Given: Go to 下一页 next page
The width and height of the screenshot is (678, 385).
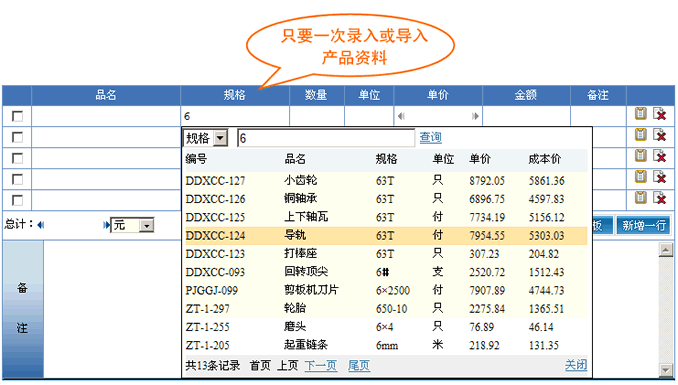Looking at the screenshot, I should pyautogui.click(x=321, y=366).
